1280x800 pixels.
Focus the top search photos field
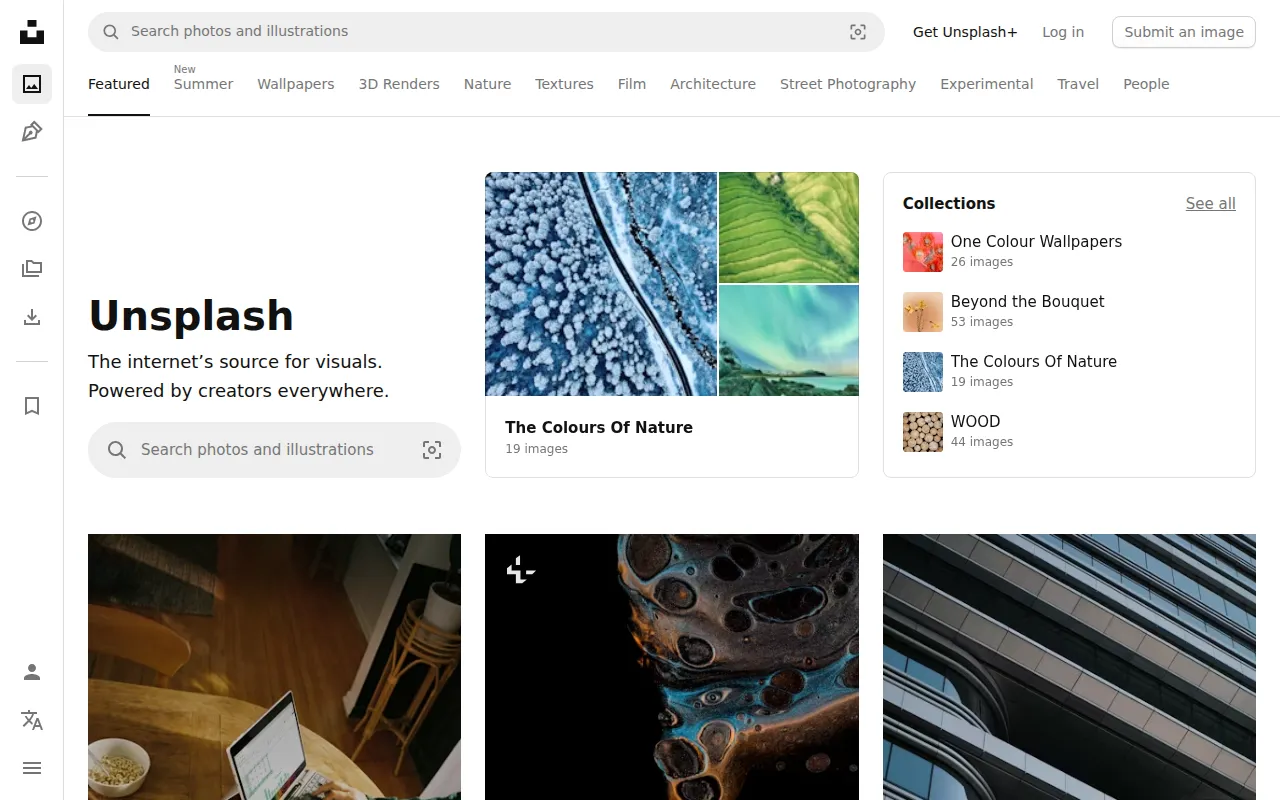coord(486,32)
